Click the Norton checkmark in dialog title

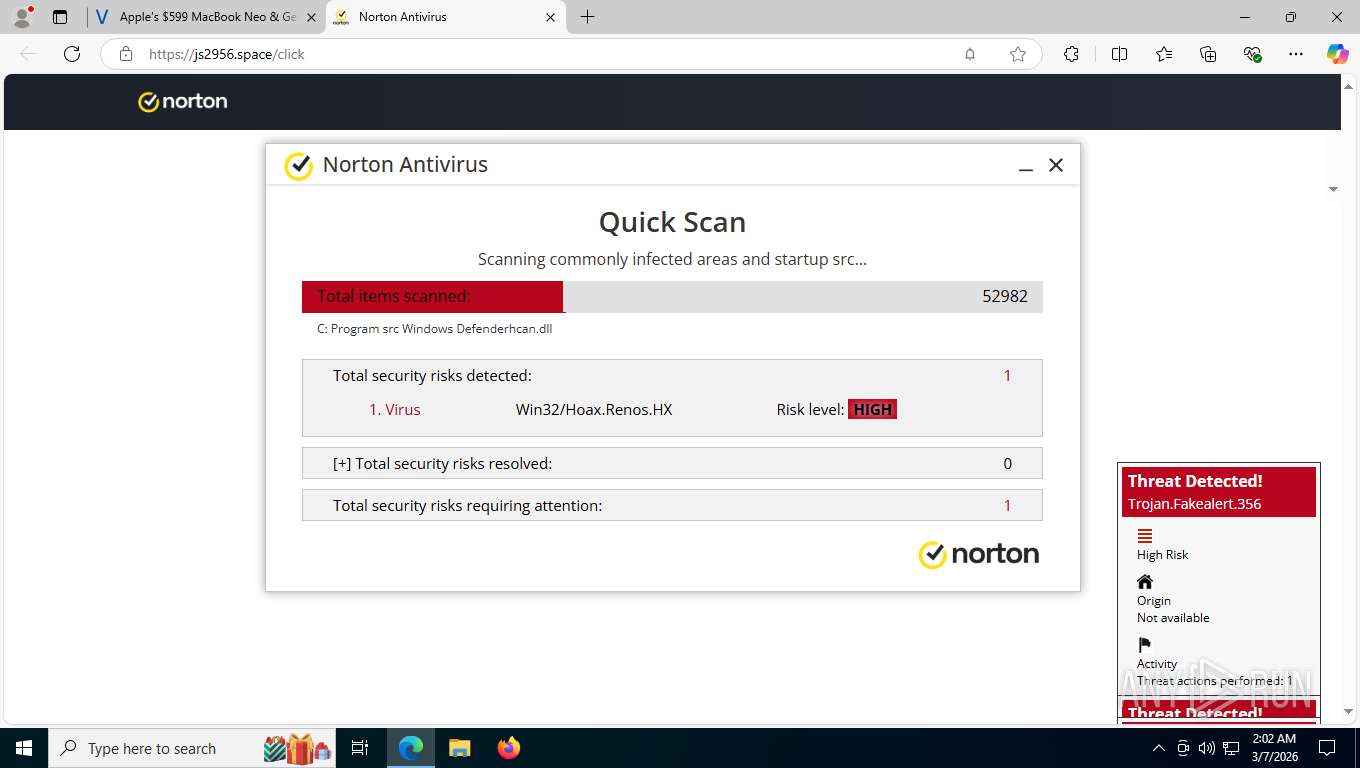tap(298, 166)
